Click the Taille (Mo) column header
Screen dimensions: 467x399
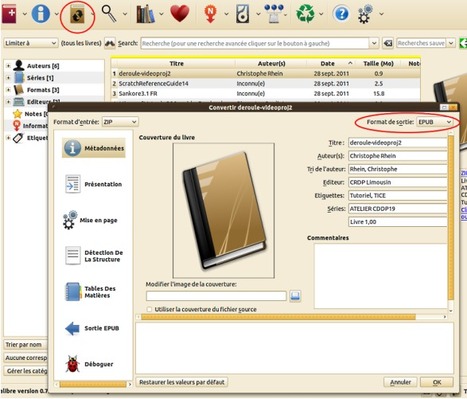378,63
